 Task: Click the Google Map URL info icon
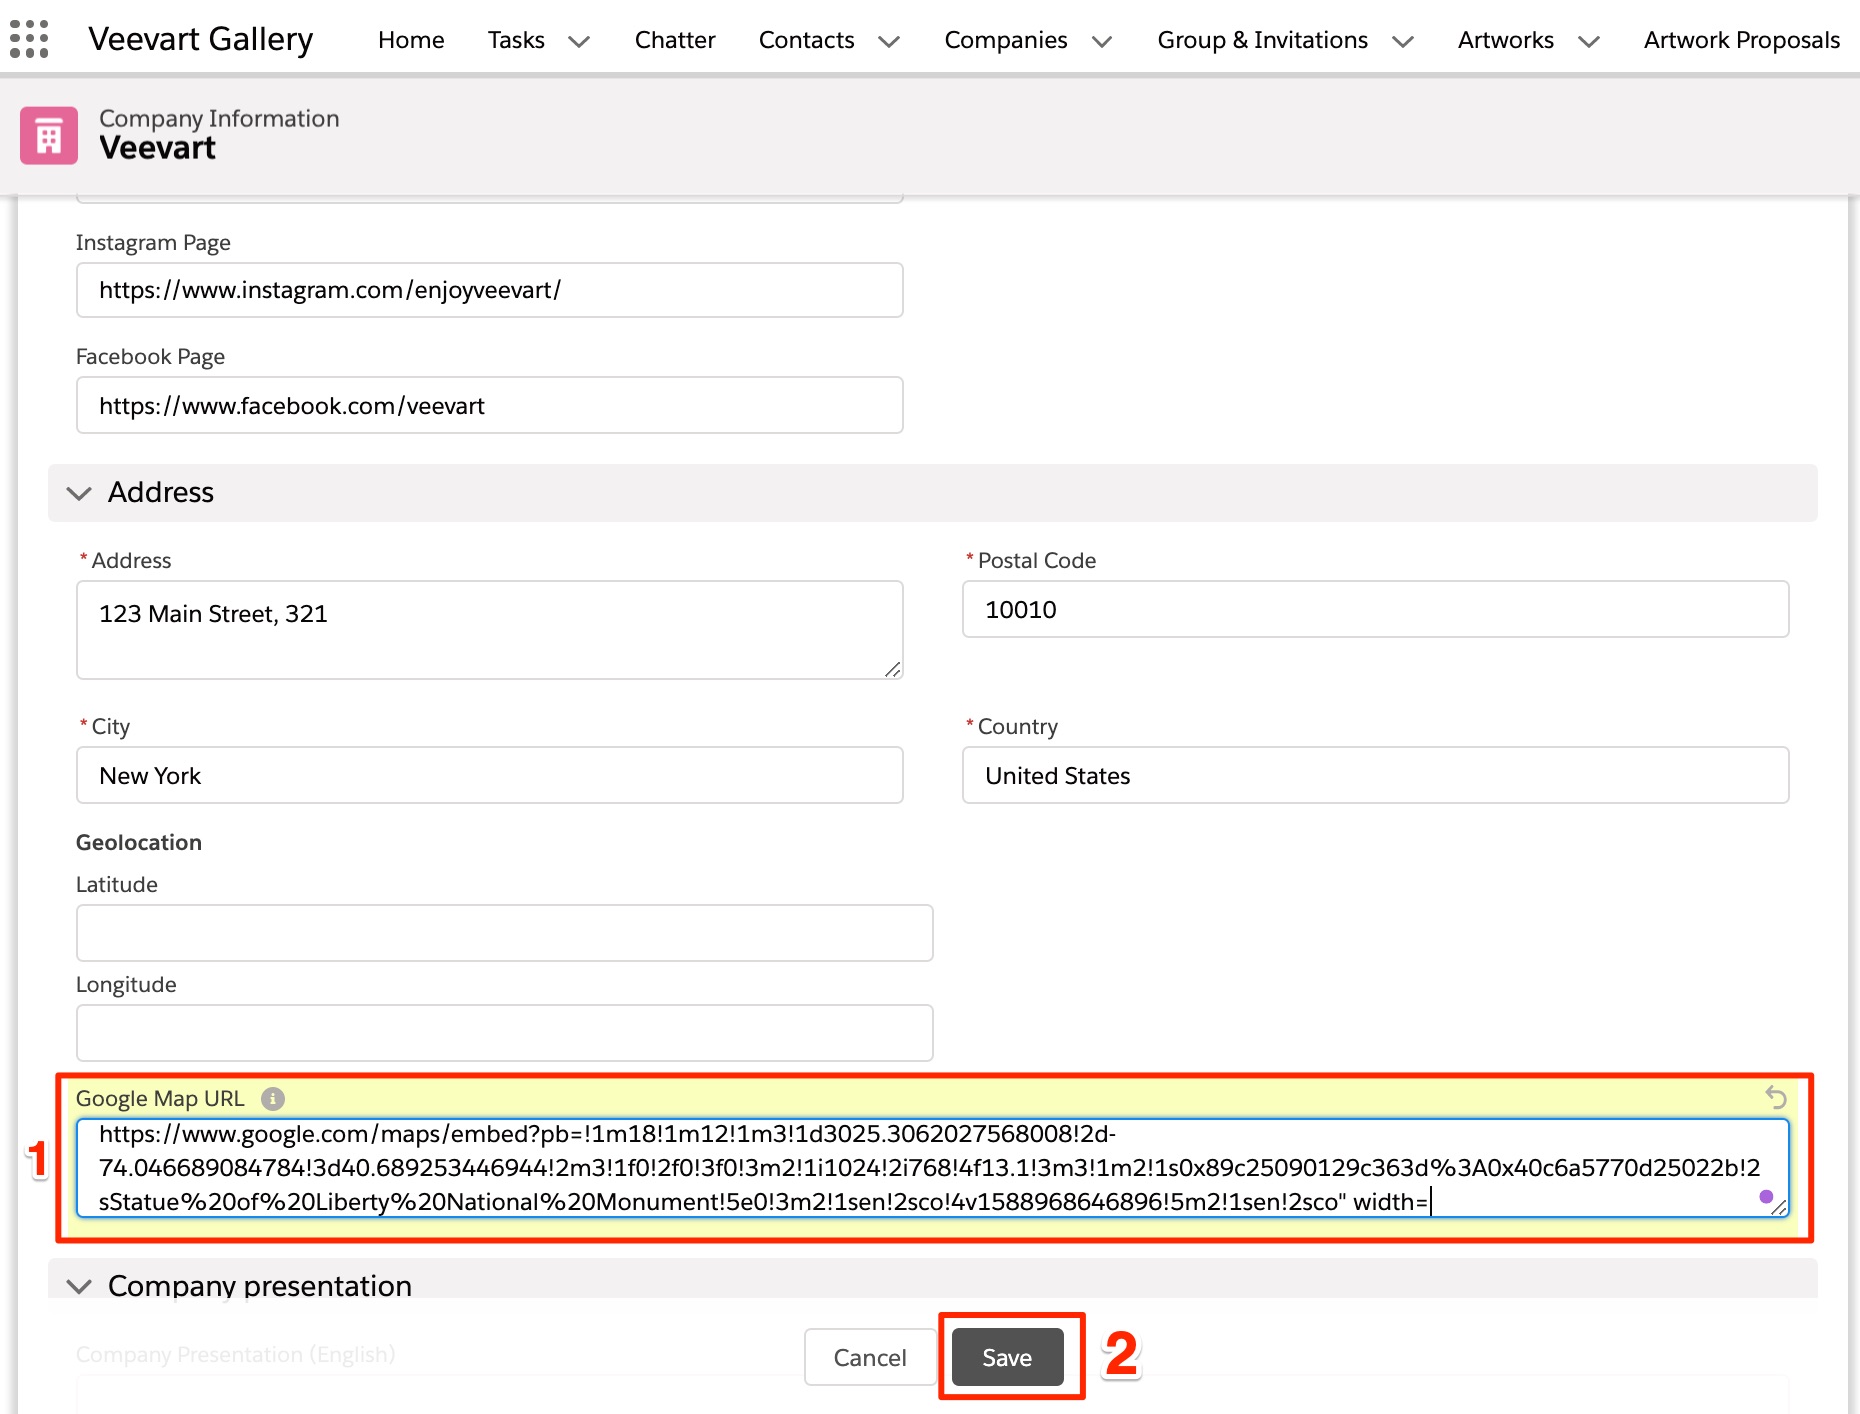click(273, 1099)
